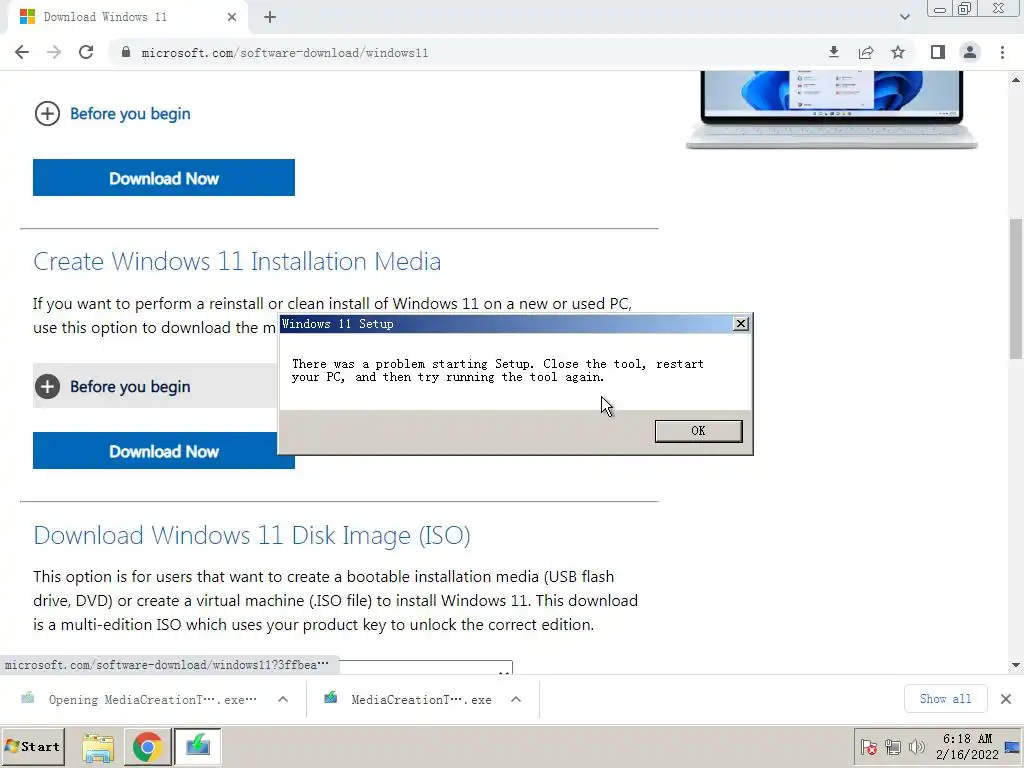Click the scroll up arrow

coord(1016,80)
